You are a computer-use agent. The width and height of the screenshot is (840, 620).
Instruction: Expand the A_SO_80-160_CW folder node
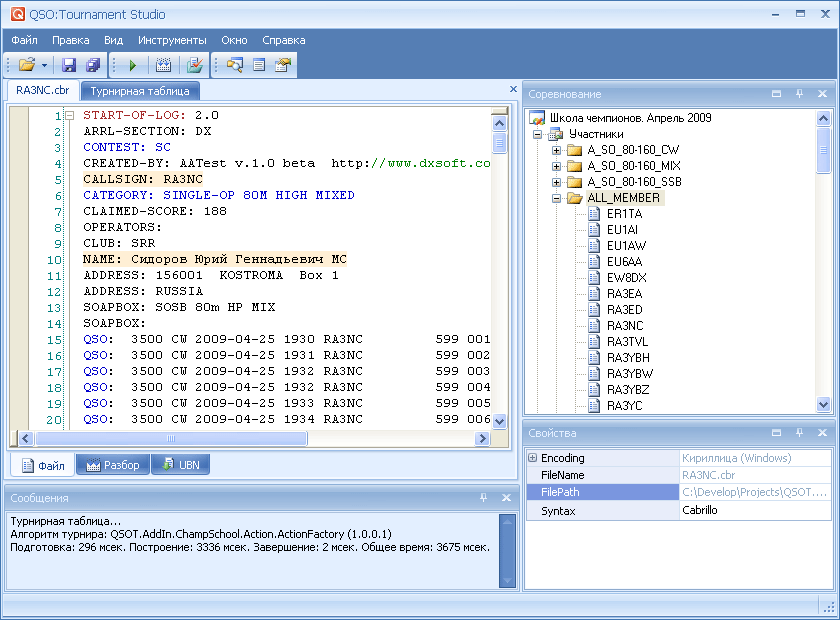[x=557, y=150]
